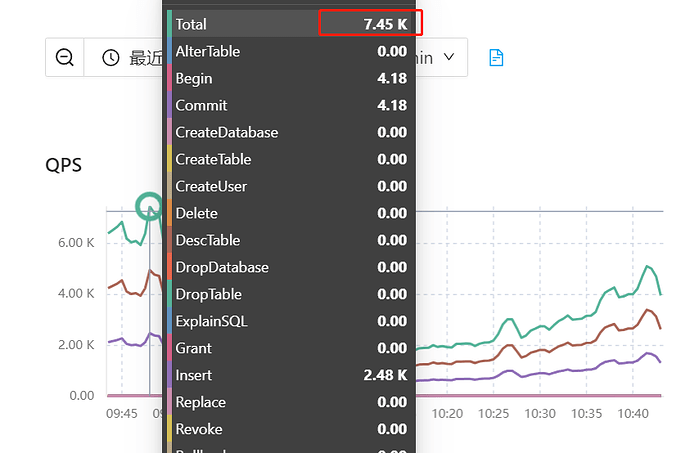Click the Delete orange color swatch
Screen dimensions: 690x453
169,213
